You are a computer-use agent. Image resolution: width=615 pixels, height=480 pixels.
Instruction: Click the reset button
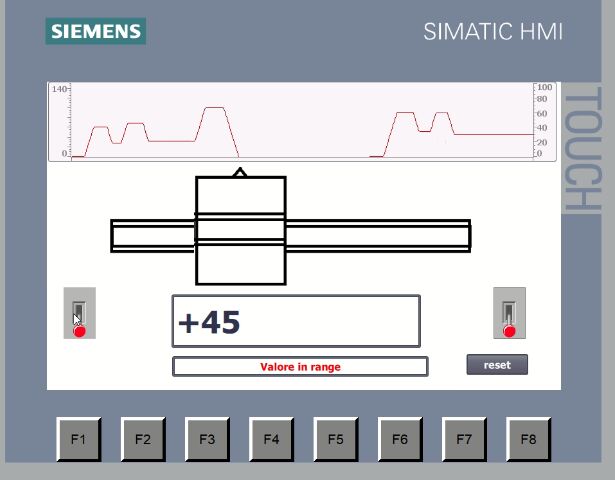497,365
